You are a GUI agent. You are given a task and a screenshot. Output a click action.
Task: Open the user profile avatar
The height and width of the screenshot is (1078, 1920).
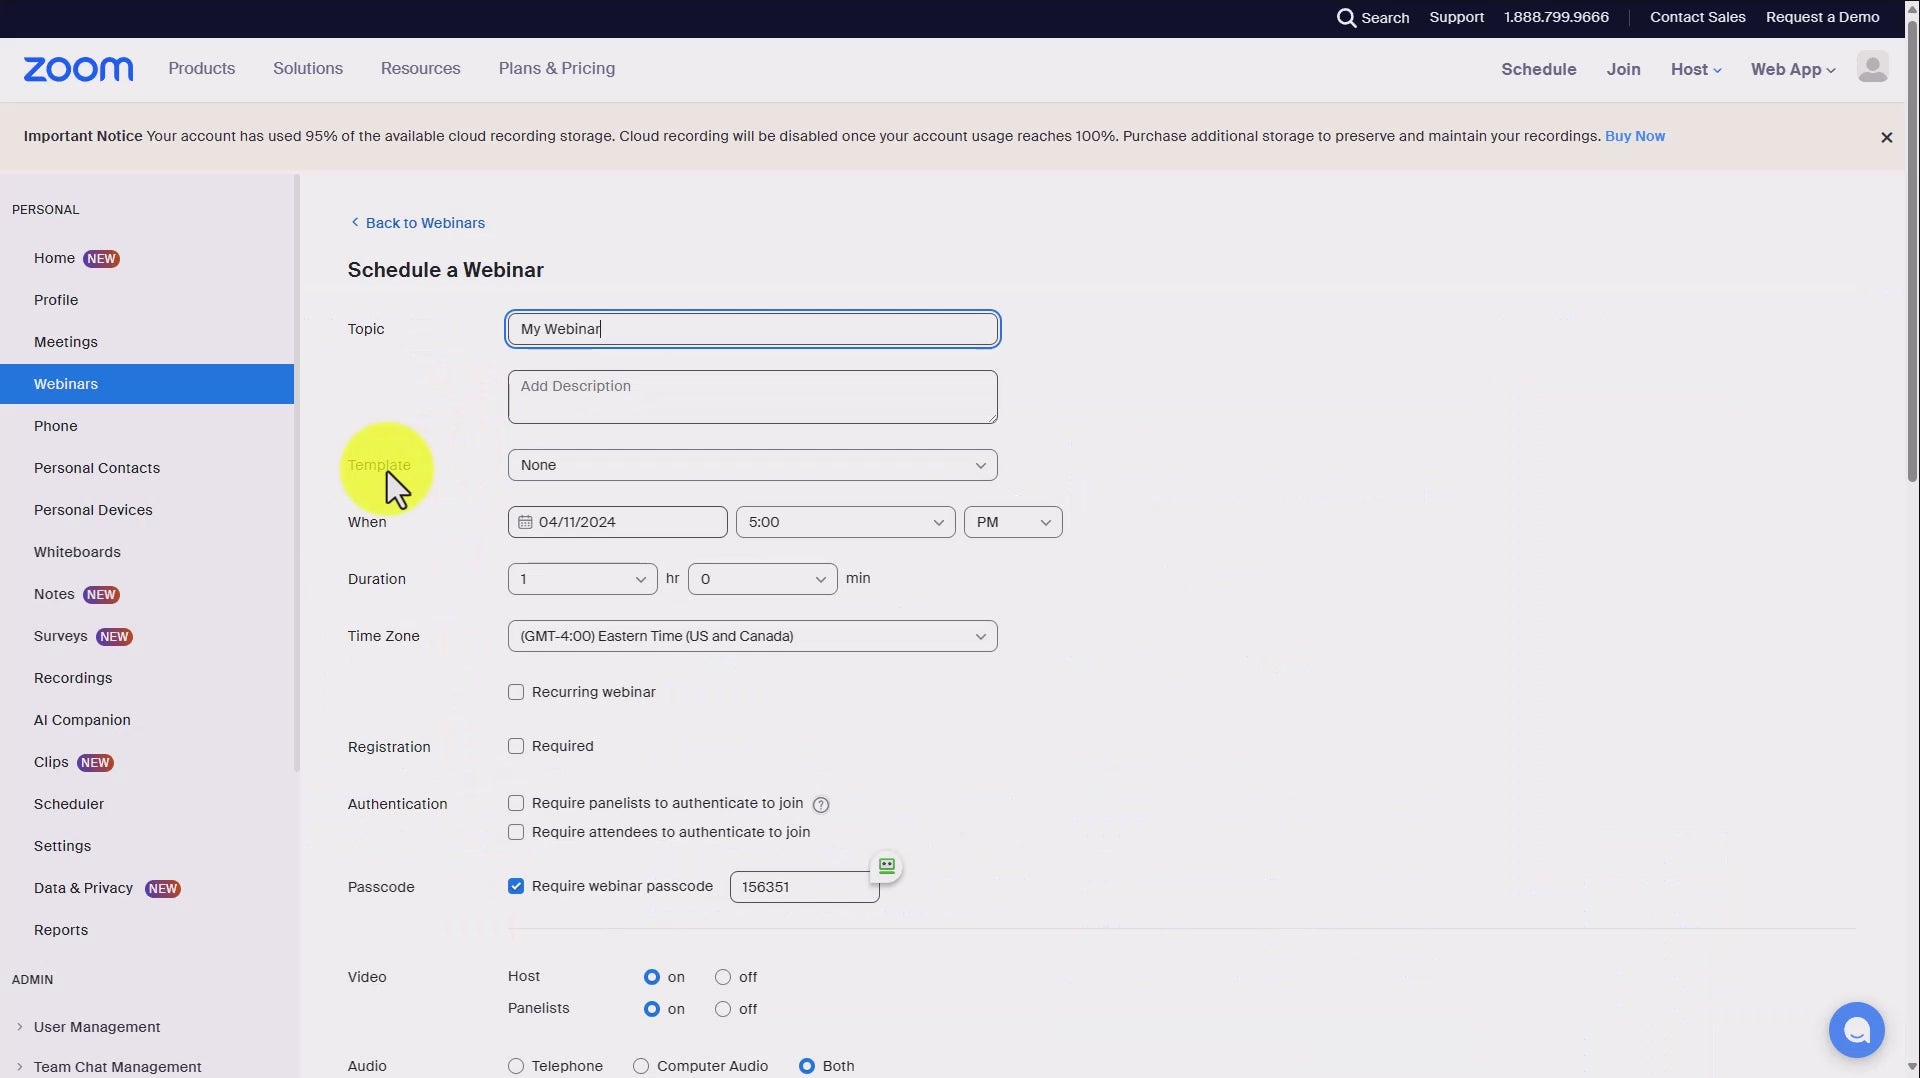(1872, 68)
